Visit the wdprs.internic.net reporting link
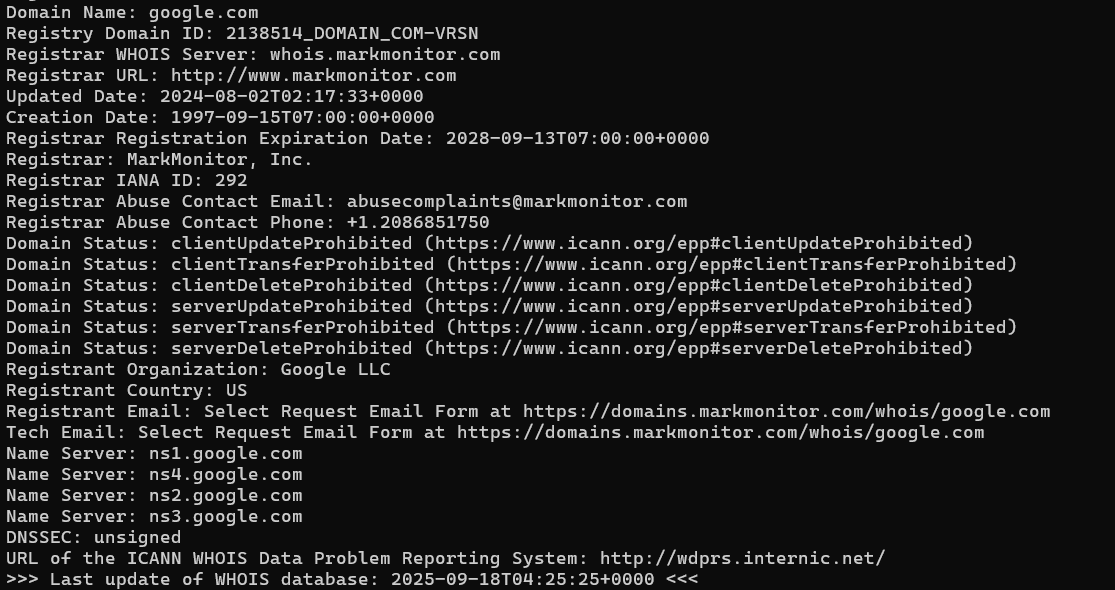 tap(742, 558)
